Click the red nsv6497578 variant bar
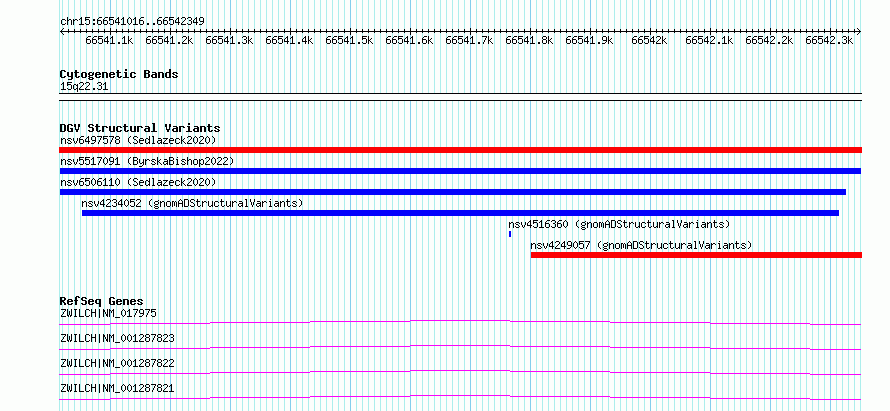Viewport: 890px width, 411px height. click(x=460, y=150)
